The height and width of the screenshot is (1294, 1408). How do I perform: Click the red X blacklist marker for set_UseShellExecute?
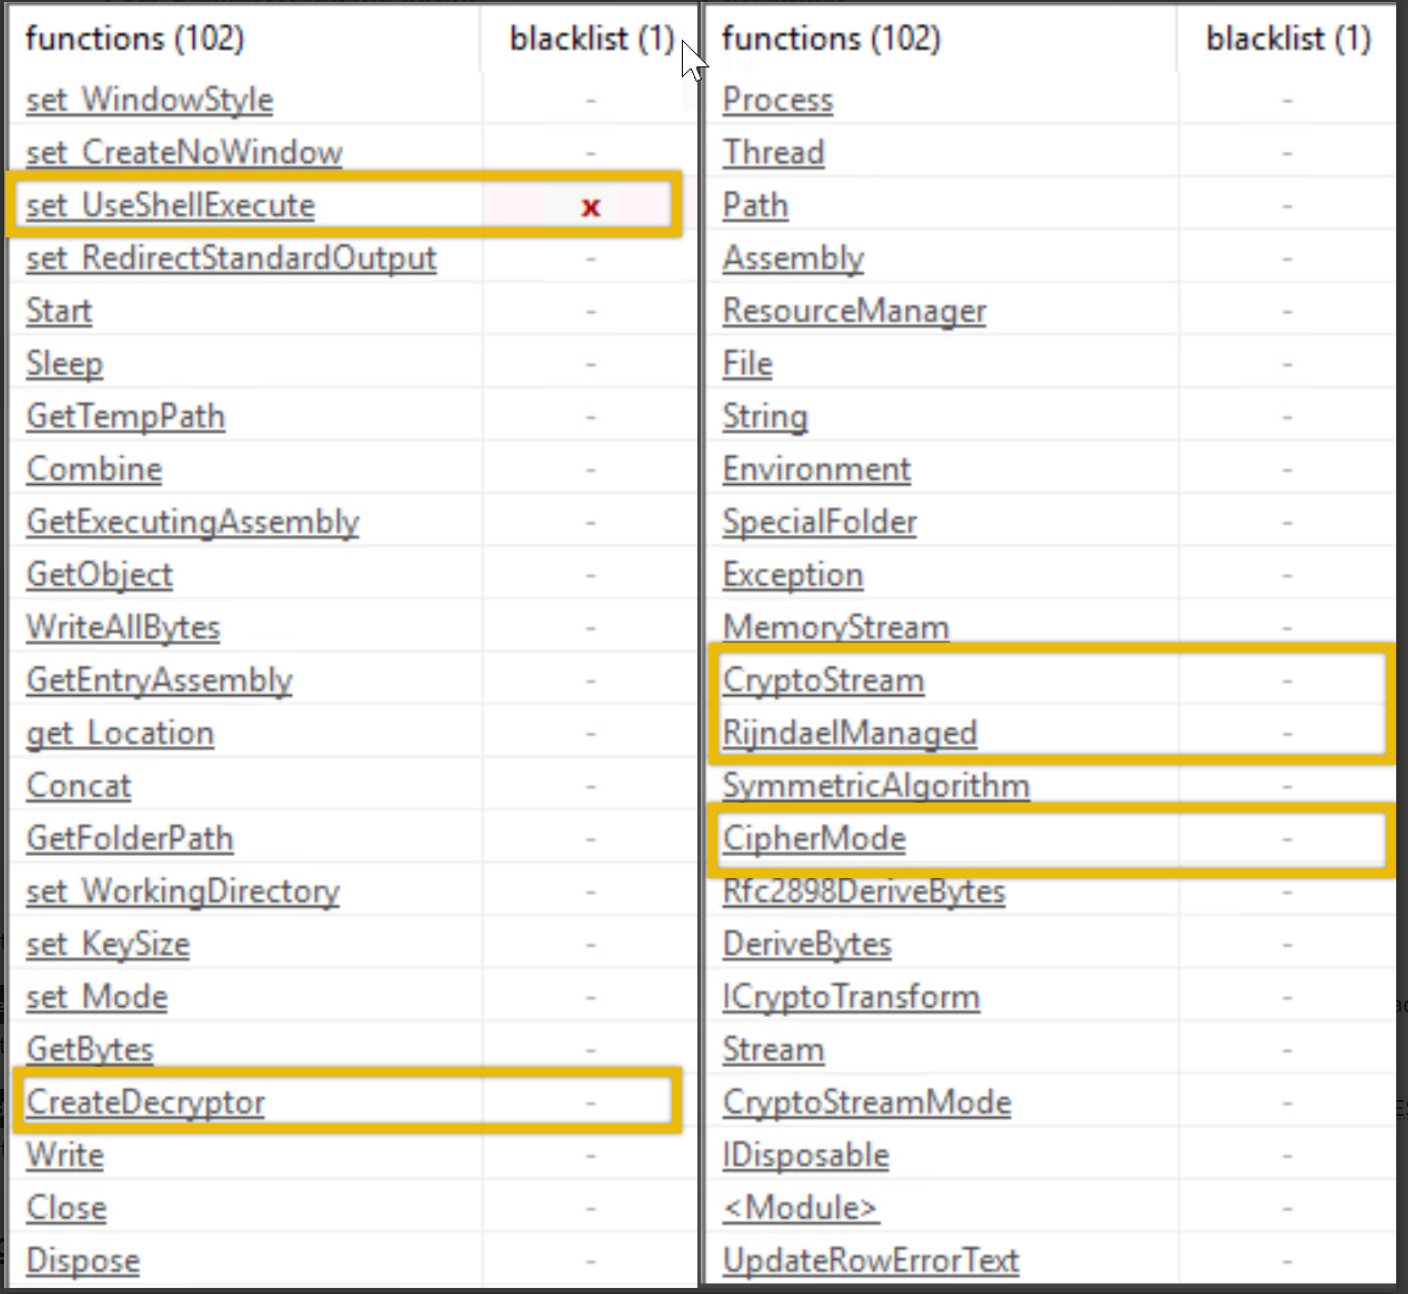coord(591,207)
